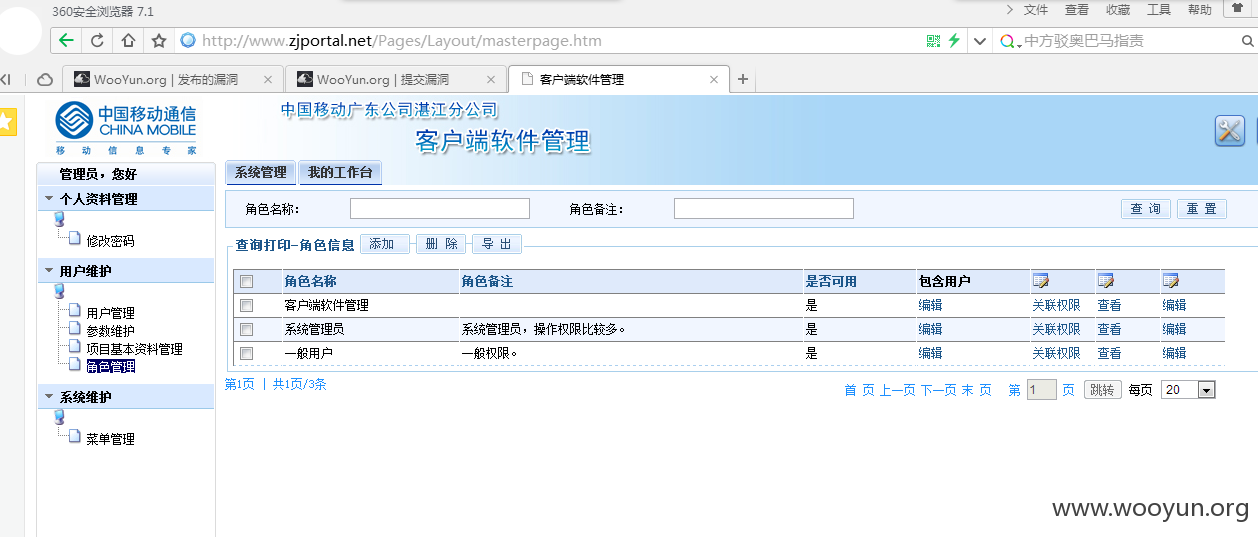
Task: Click the 添加 button
Action: coord(384,244)
